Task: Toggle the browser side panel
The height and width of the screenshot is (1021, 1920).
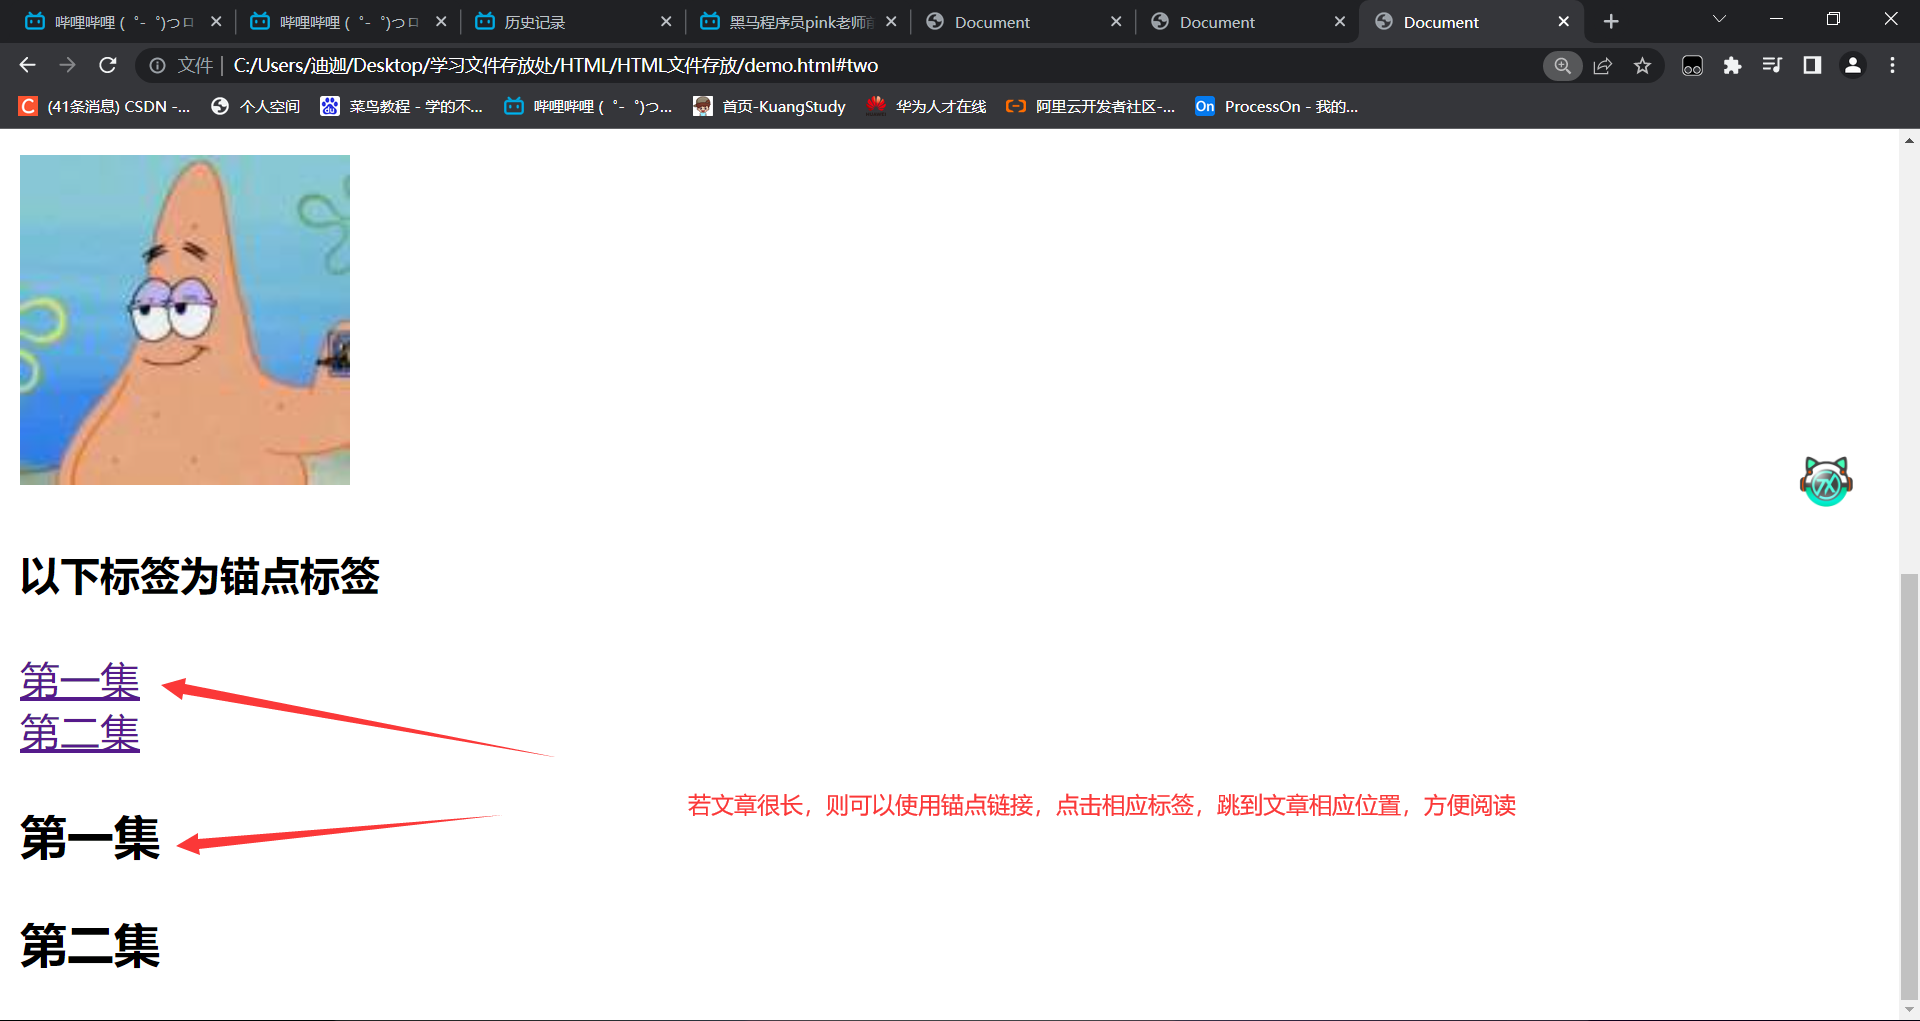Action: tap(1812, 65)
